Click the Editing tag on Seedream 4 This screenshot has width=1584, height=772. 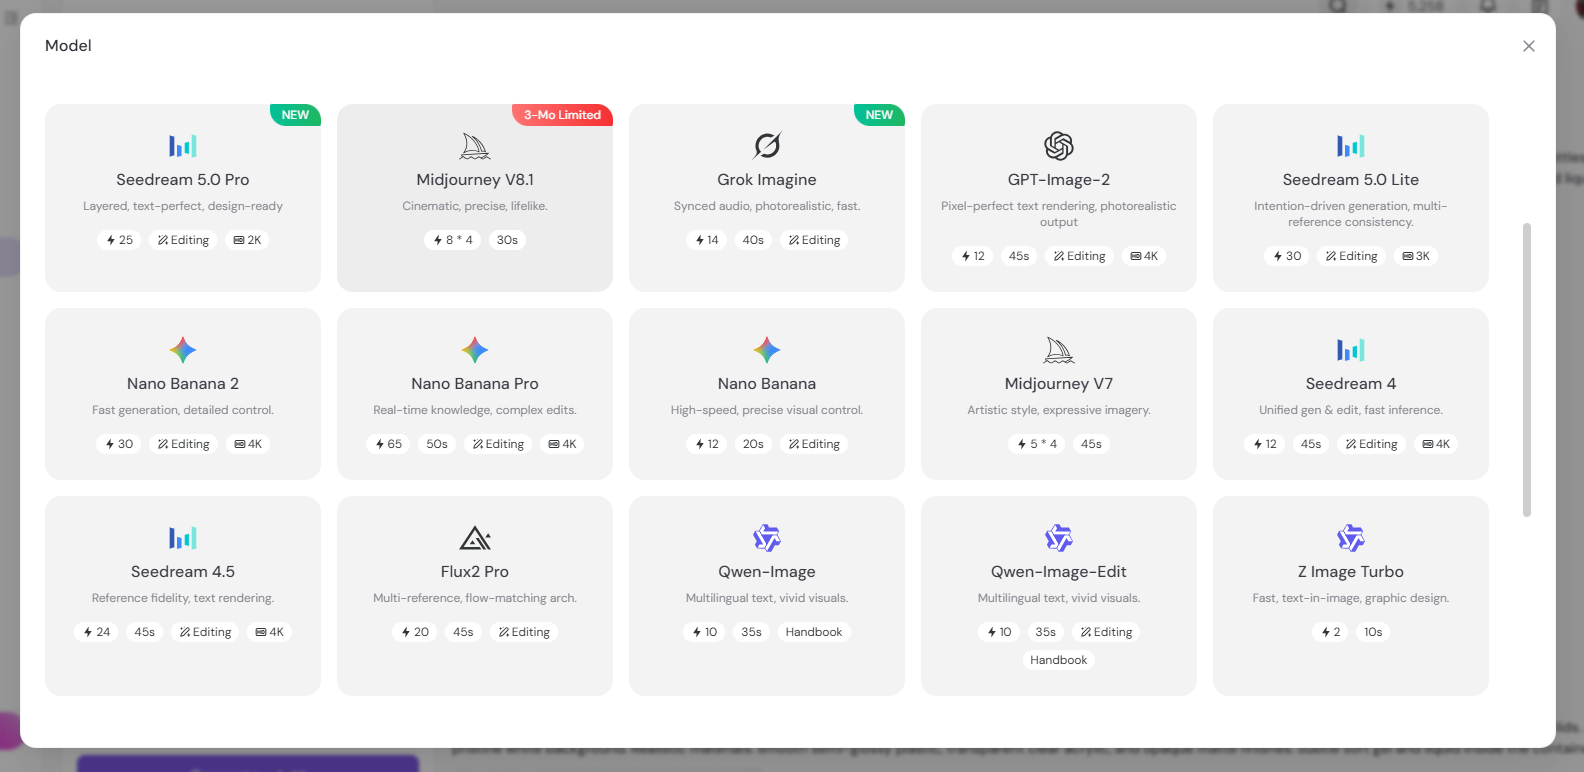click(x=1371, y=444)
